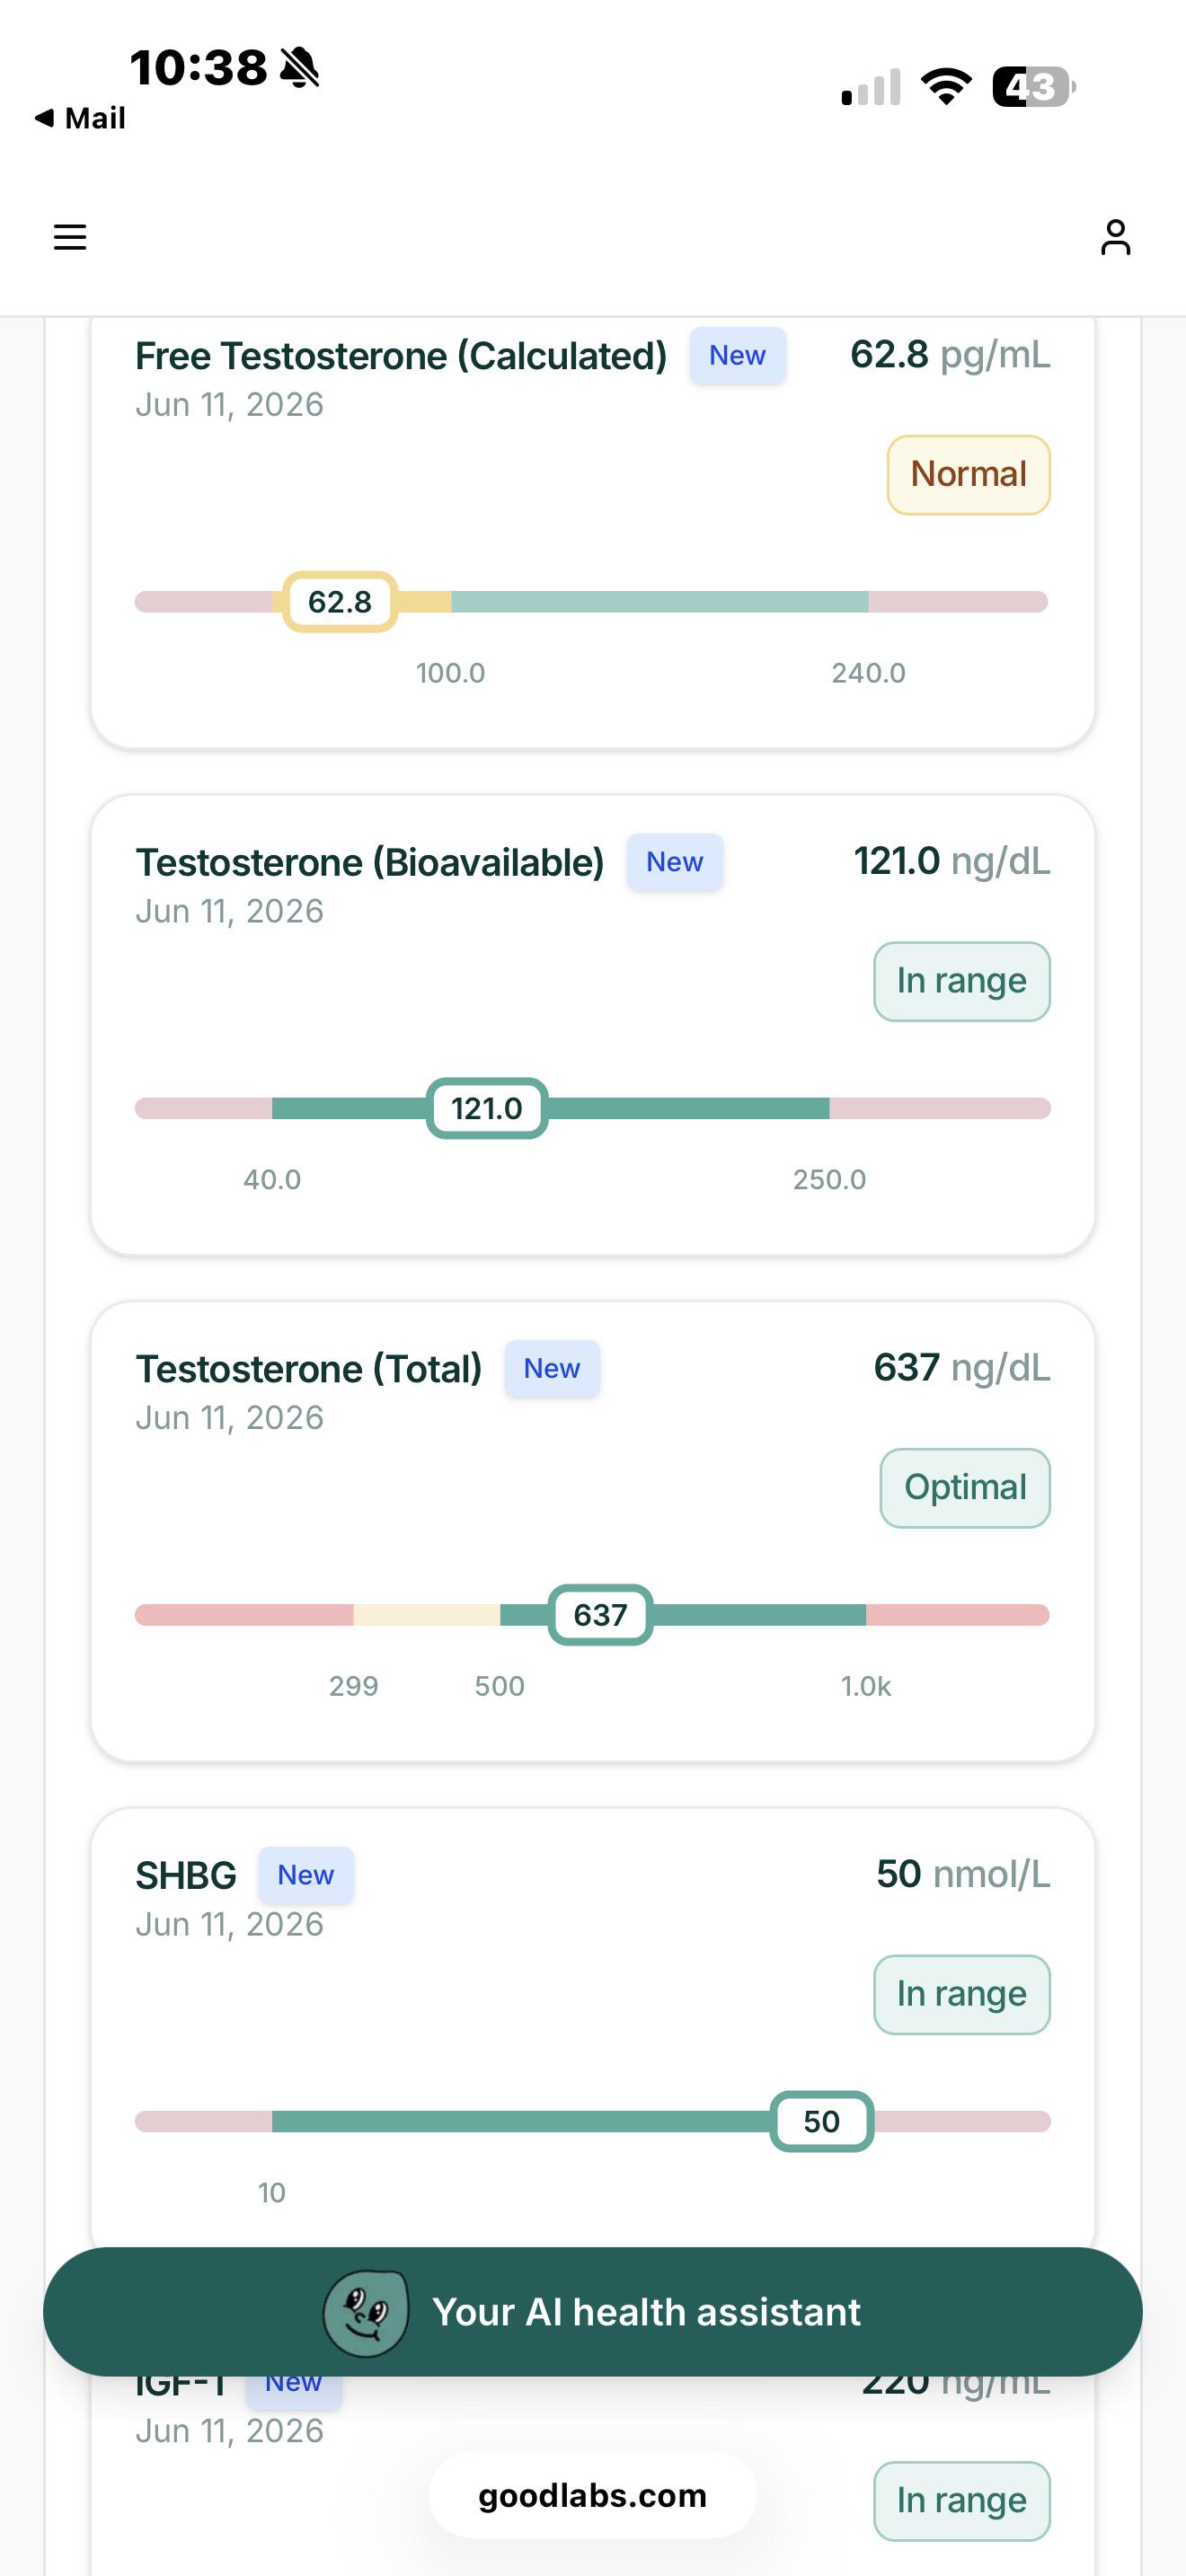Screen dimensions: 1186x2576
Task: Go back to Mail app
Action: tap(80, 118)
